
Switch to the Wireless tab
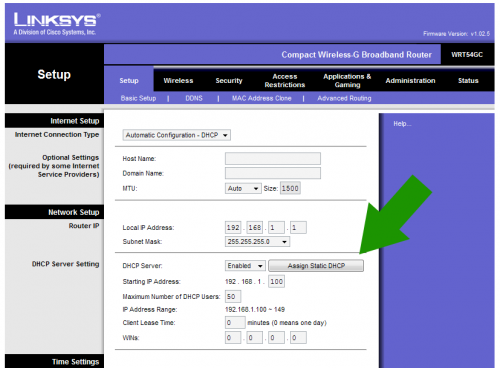pos(178,81)
